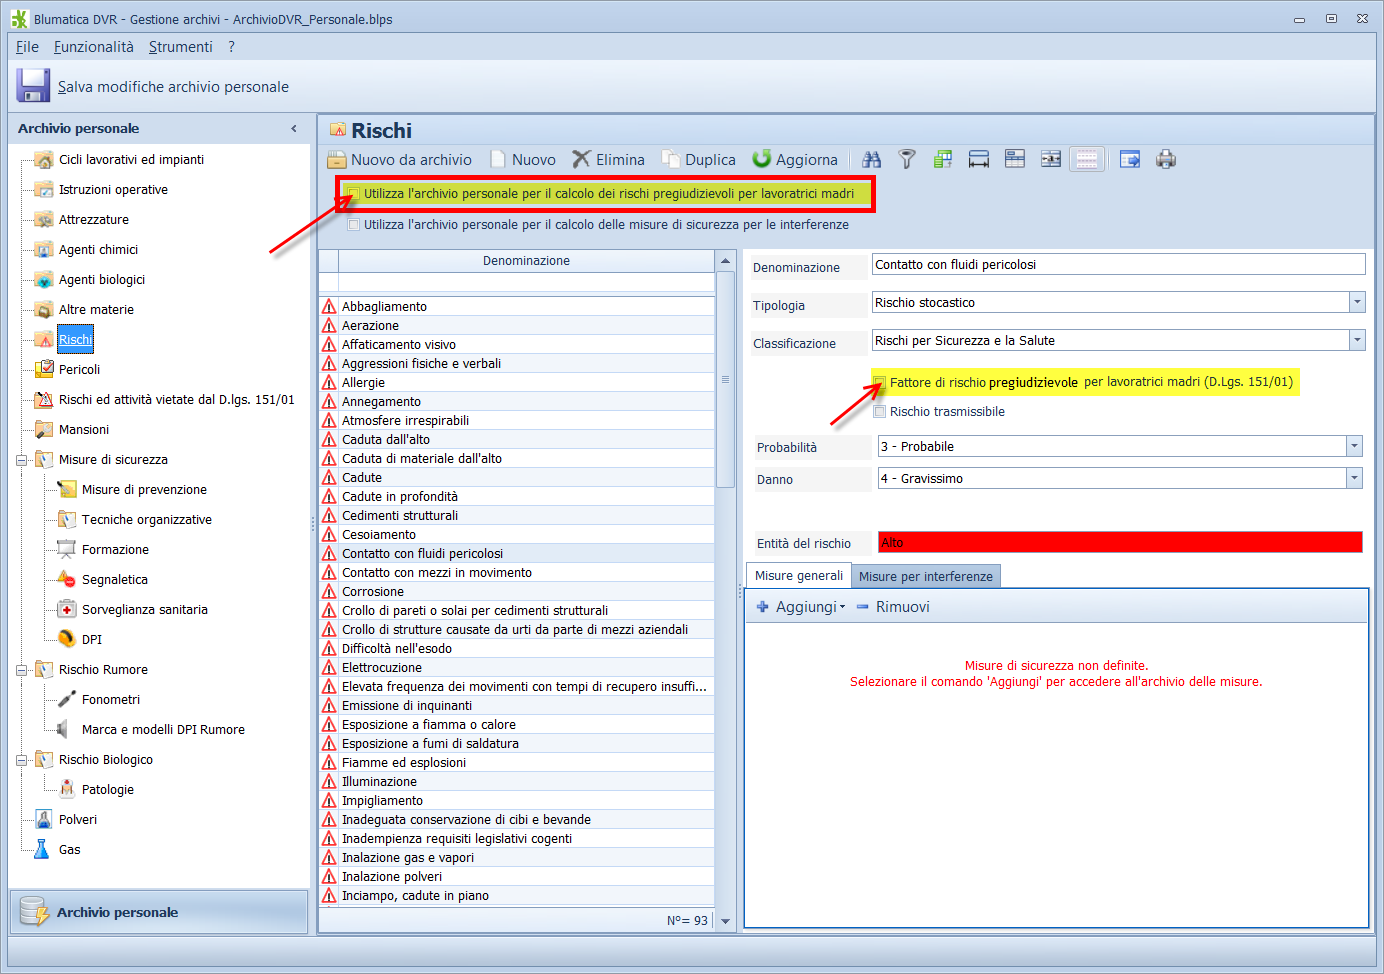Open Cicli lavorativi ed impianti tree item
Screen dimensions: 1384x974
point(131,160)
